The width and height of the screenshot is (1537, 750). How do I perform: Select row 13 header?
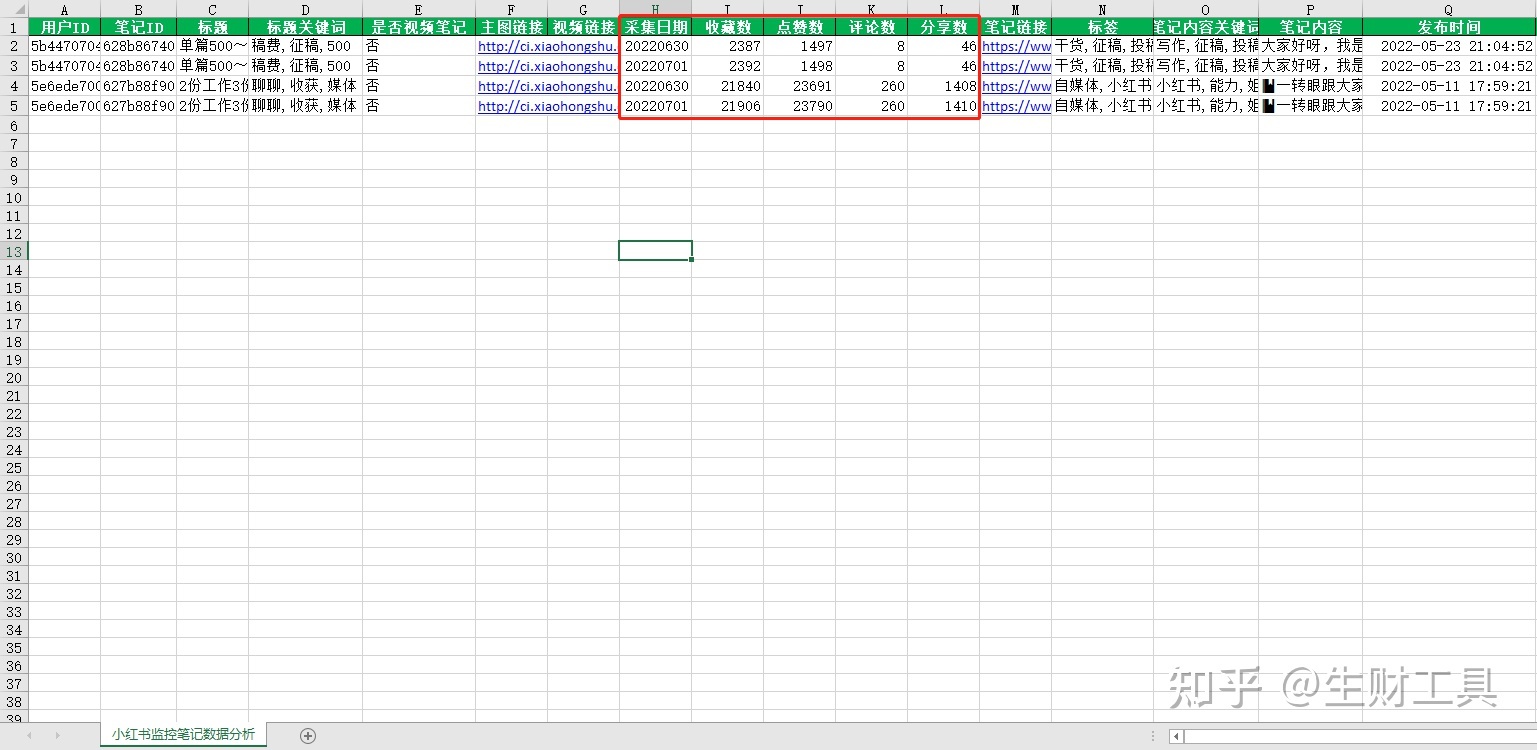(x=13, y=251)
